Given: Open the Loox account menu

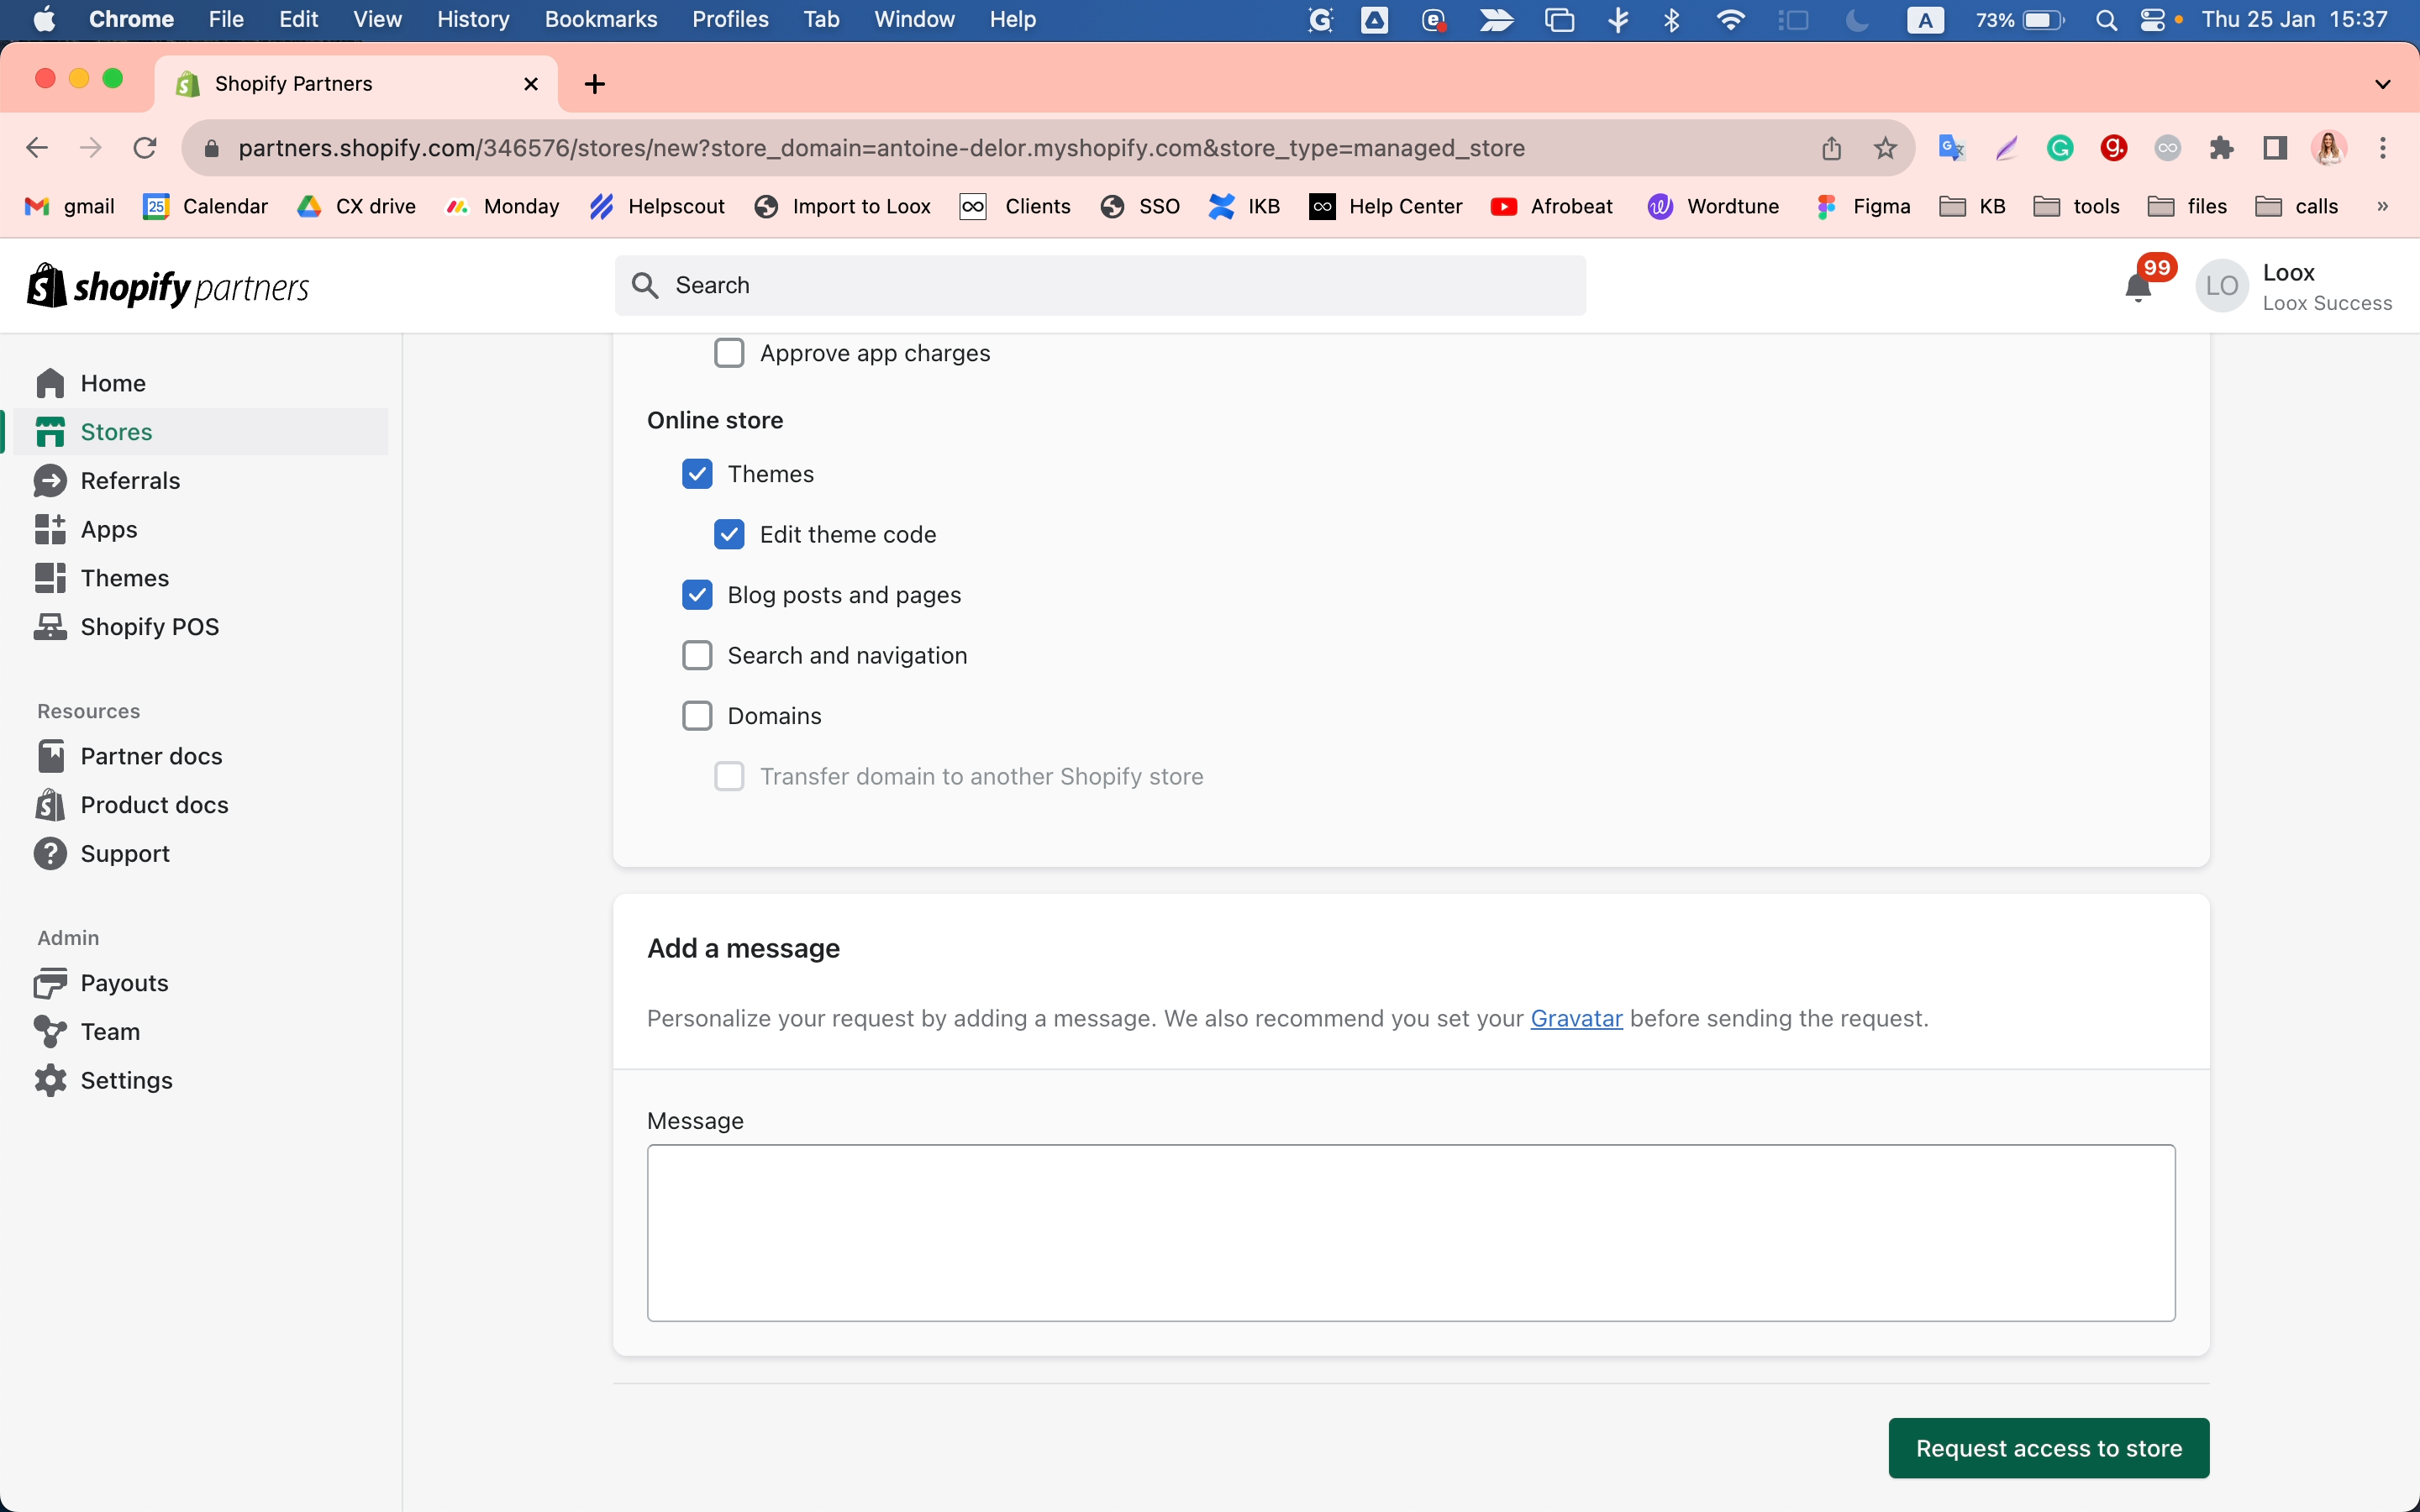Looking at the screenshot, I should 2294,287.
